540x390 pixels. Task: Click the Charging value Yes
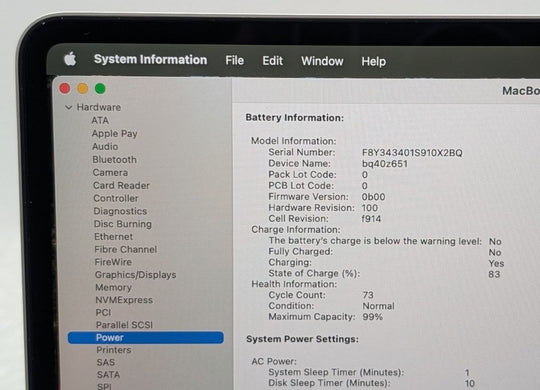496,264
